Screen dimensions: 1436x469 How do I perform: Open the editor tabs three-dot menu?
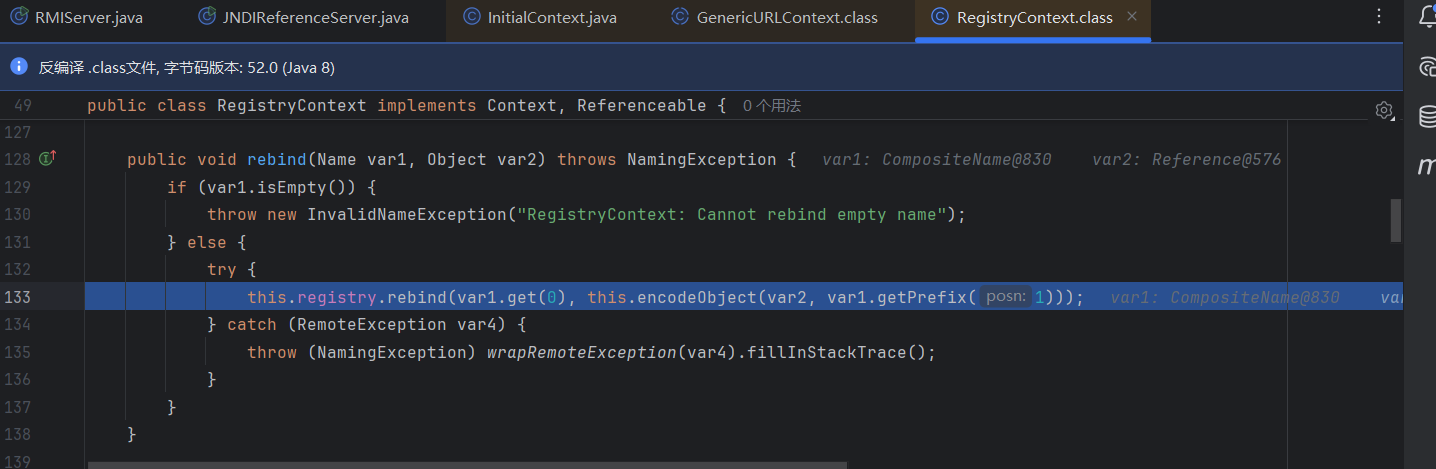click(x=1379, y=17)
